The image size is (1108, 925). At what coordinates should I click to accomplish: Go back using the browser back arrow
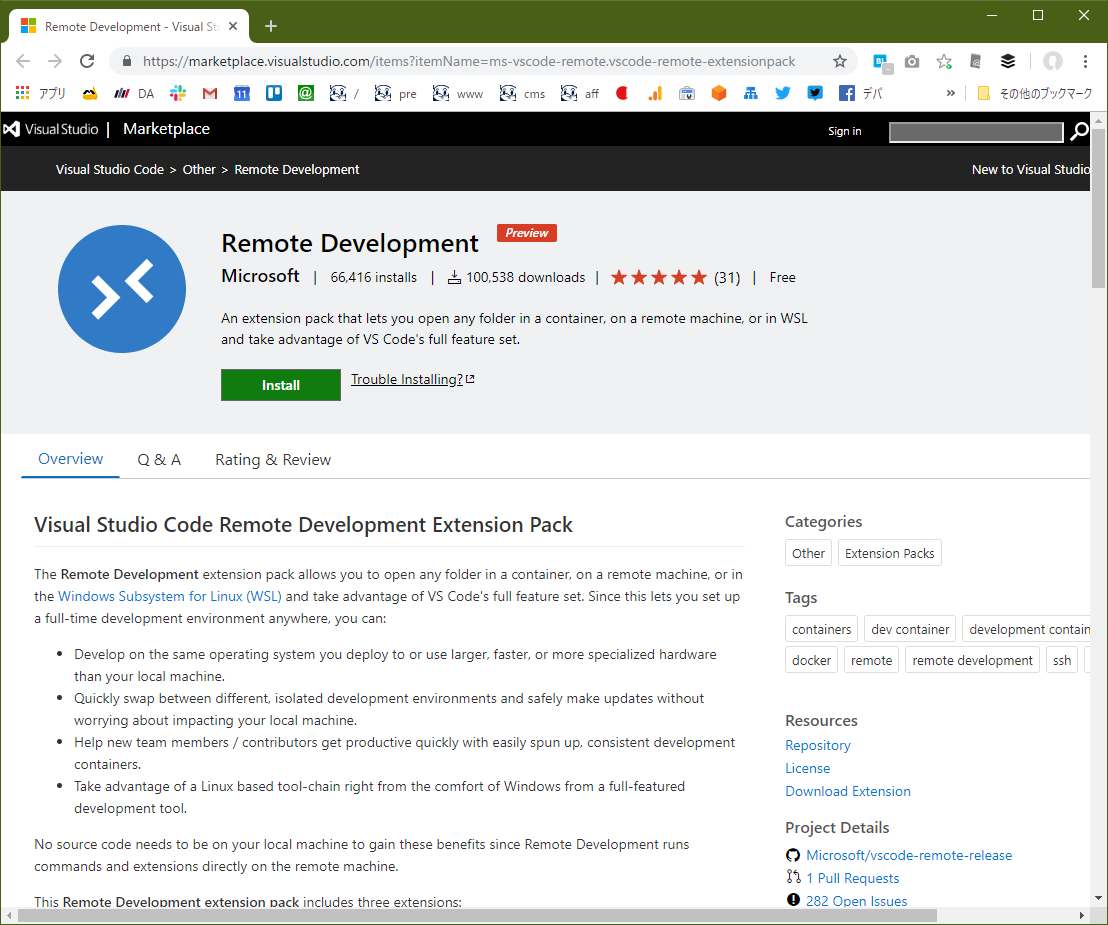pos(23,61)
